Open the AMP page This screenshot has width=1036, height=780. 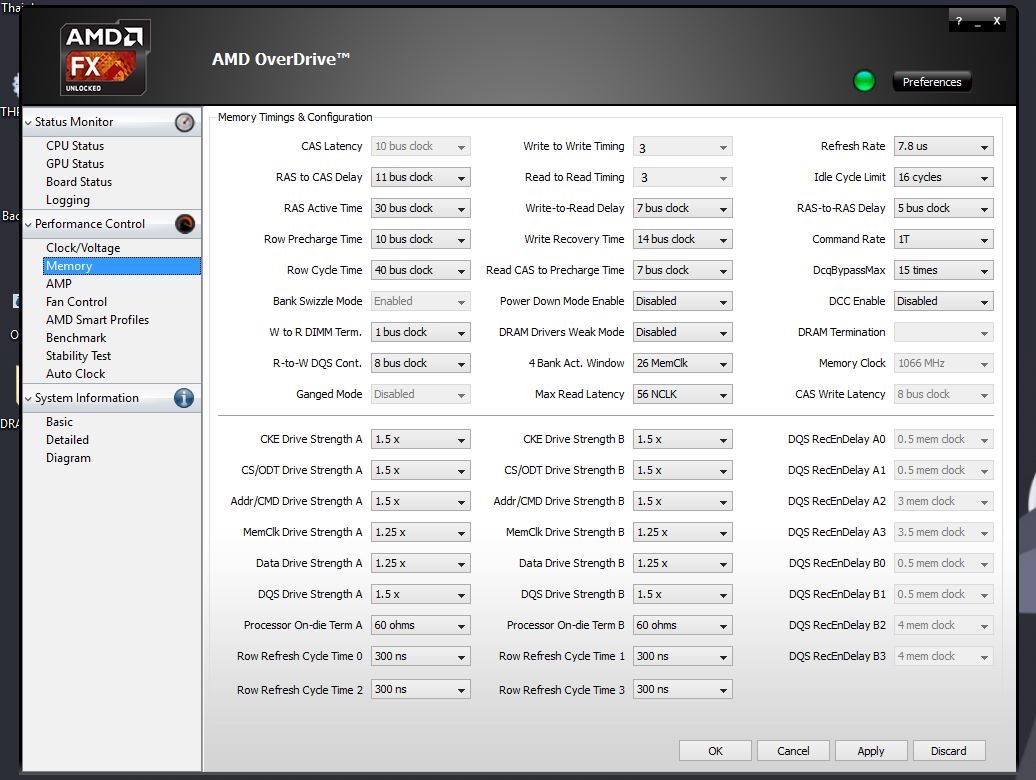(x=59, y=284)
